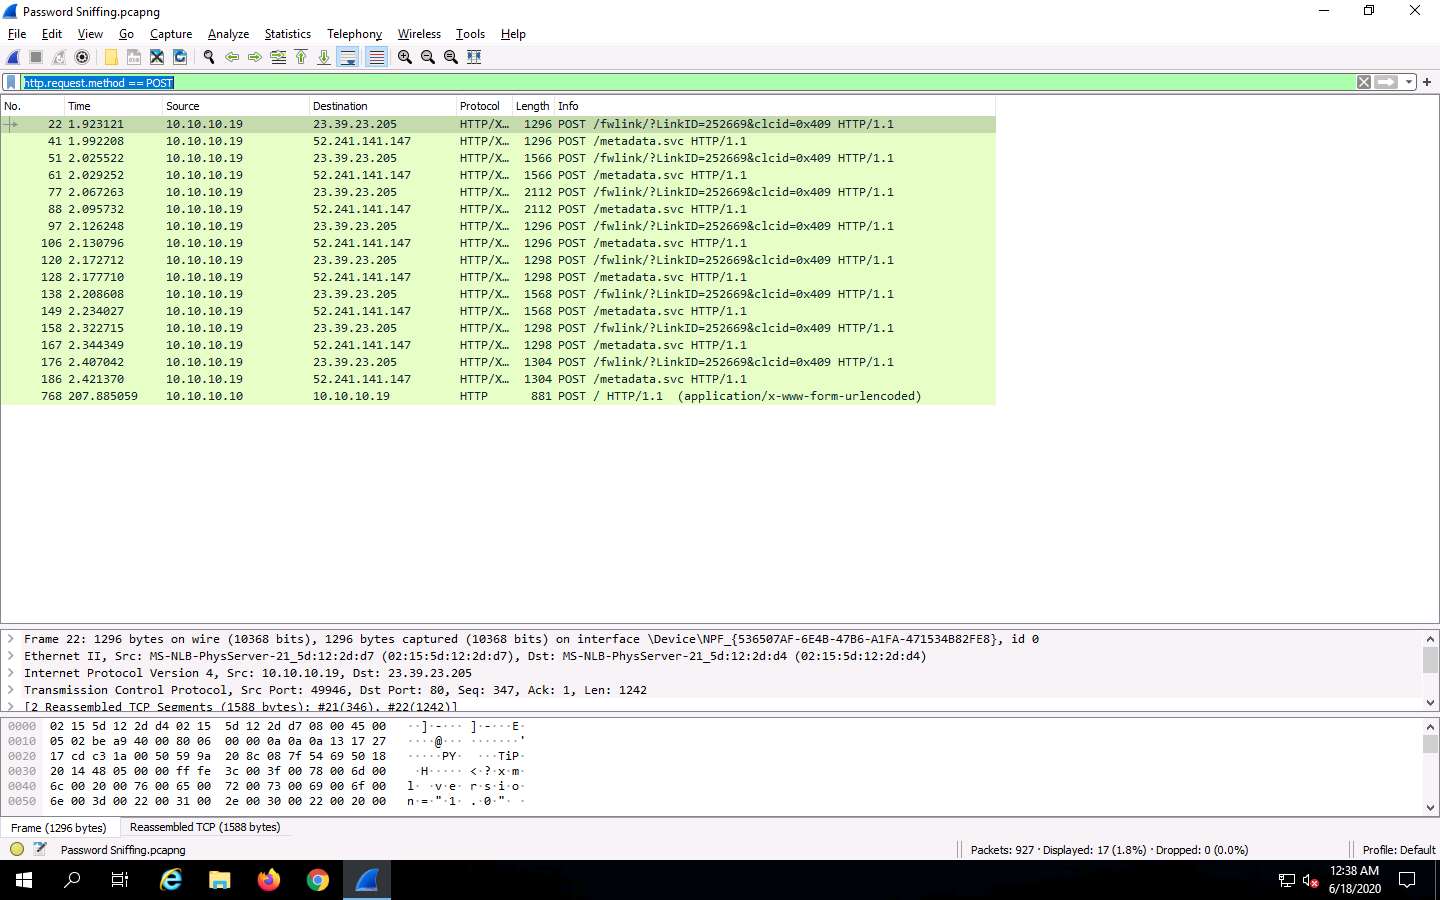Click the Profile: Default status bar entry
This screenshot has height=900, width=1440.
[1398, 850]
